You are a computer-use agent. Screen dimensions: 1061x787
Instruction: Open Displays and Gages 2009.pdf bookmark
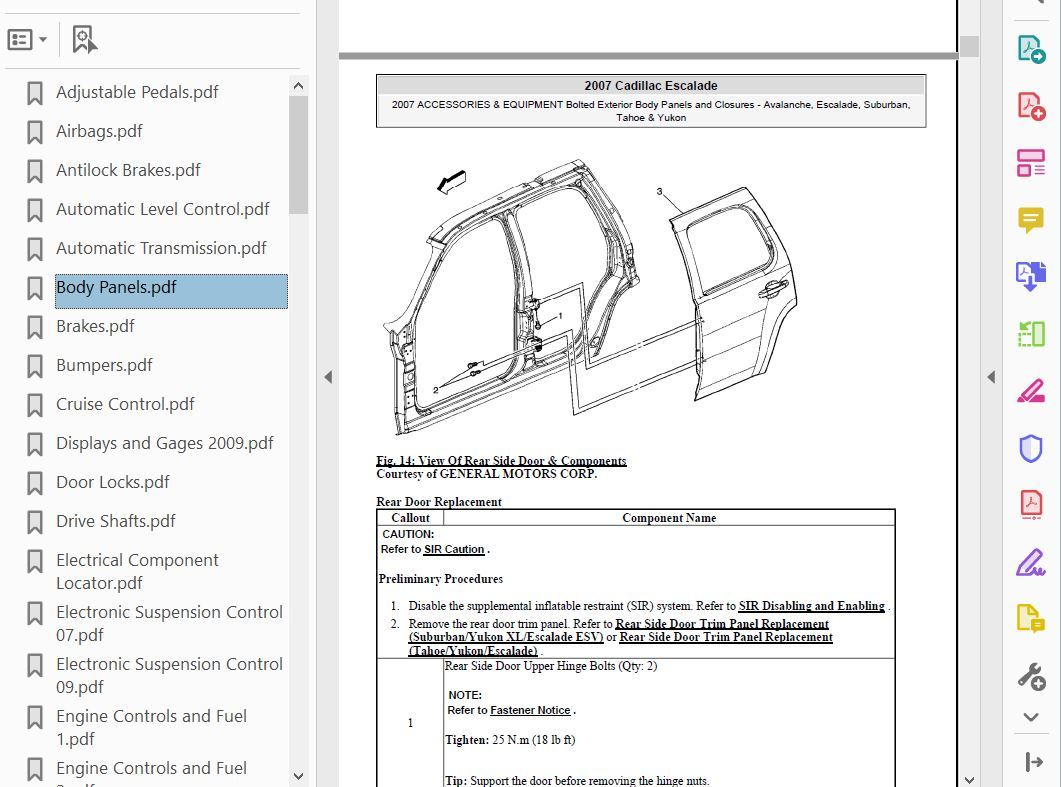[165, 443]
